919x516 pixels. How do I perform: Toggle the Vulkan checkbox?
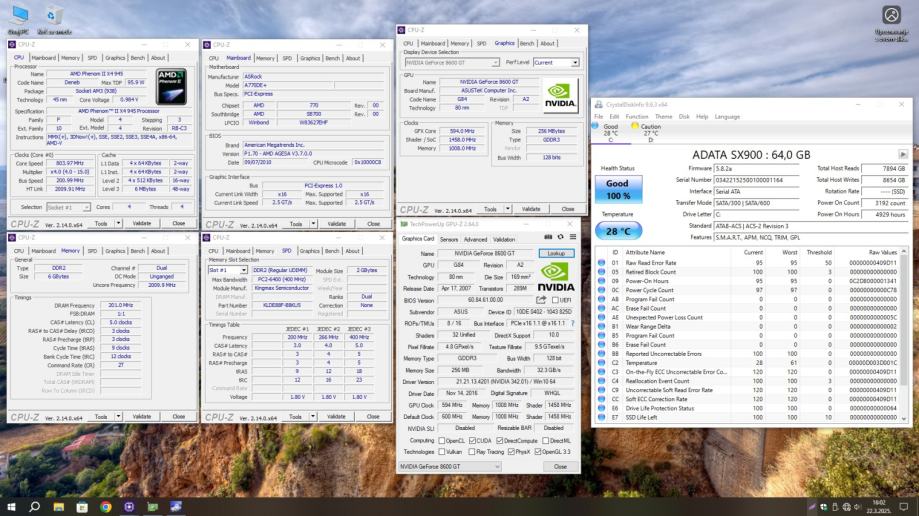[441, 452]
